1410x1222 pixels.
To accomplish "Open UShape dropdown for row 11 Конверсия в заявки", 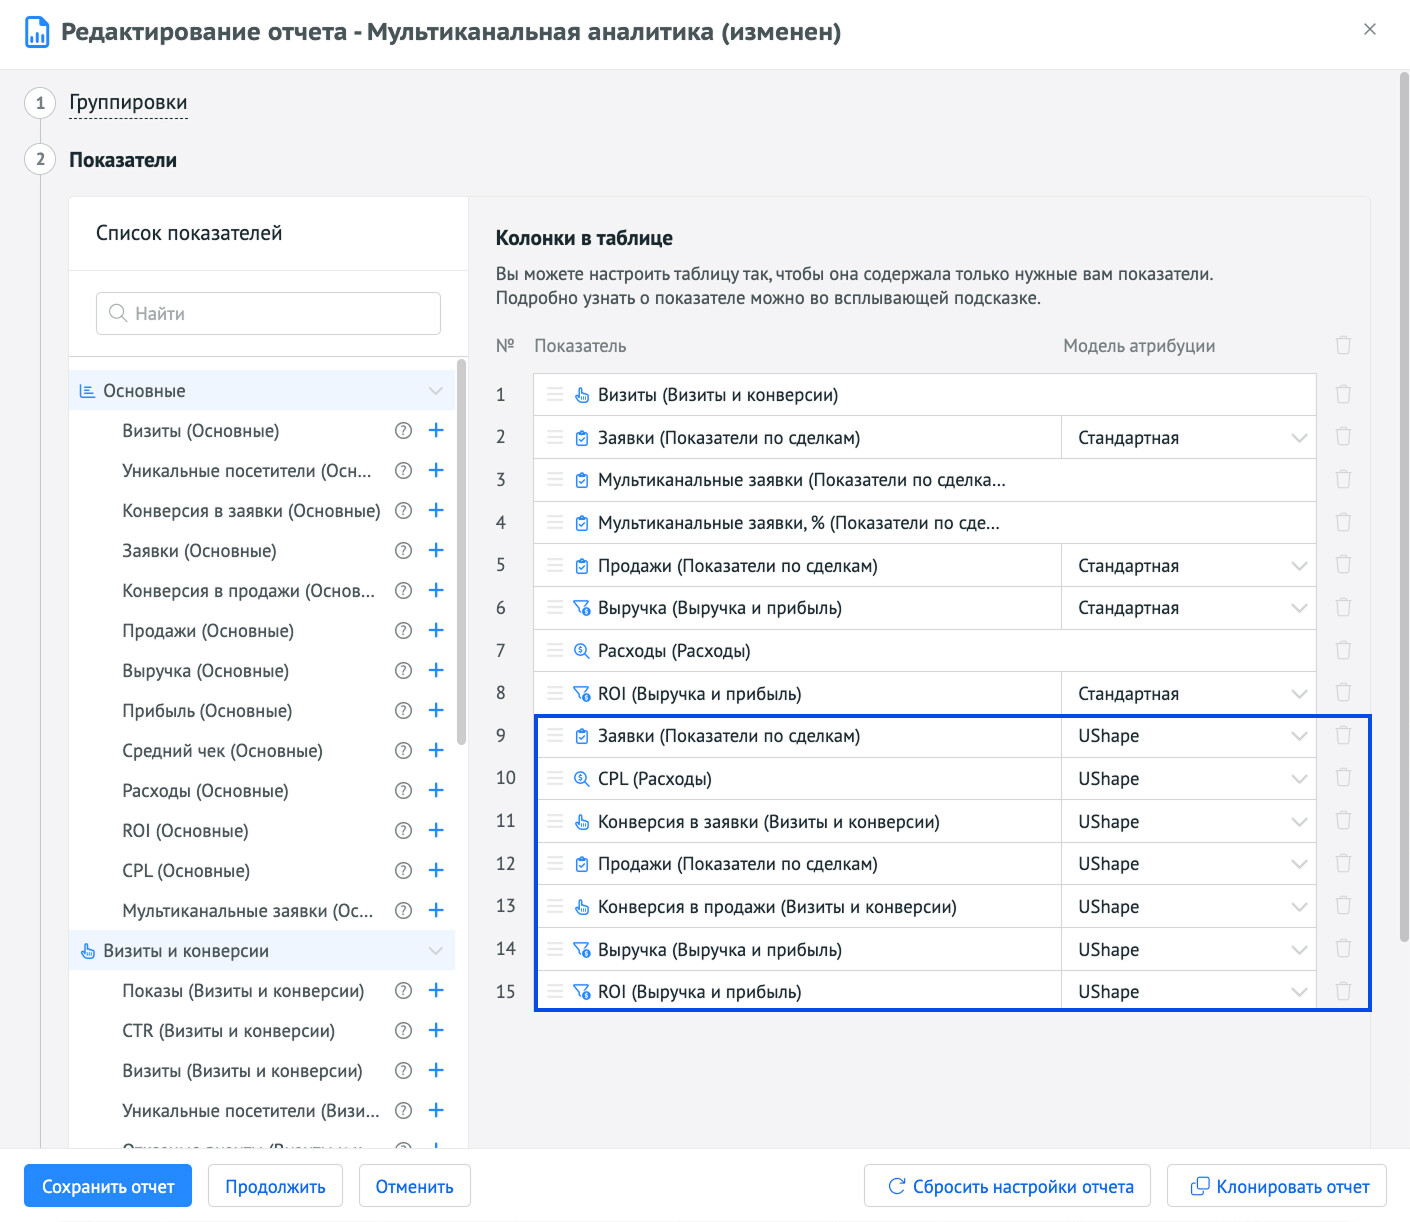I will [1189, 821].
